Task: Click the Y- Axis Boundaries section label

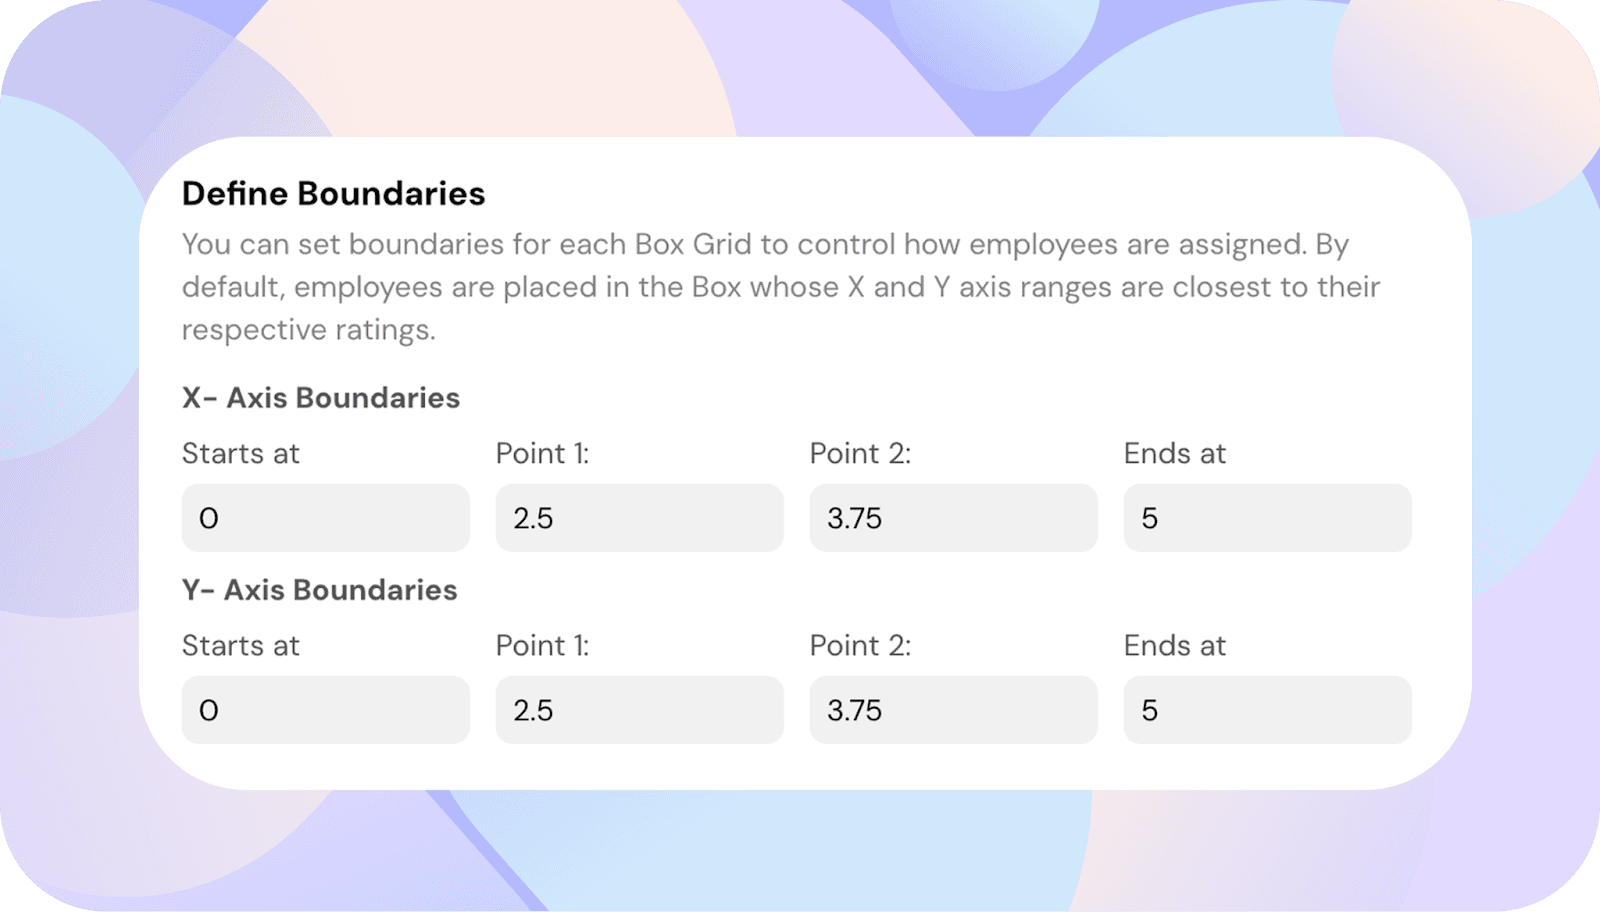Action: (319, 590)
